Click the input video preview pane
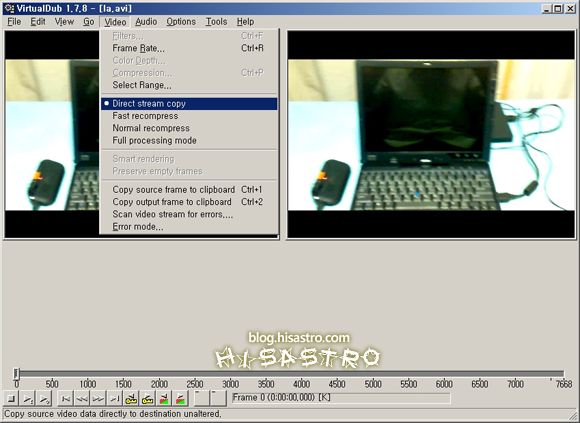Viewport: 580px width, 423px height. [x=52, y=135]
